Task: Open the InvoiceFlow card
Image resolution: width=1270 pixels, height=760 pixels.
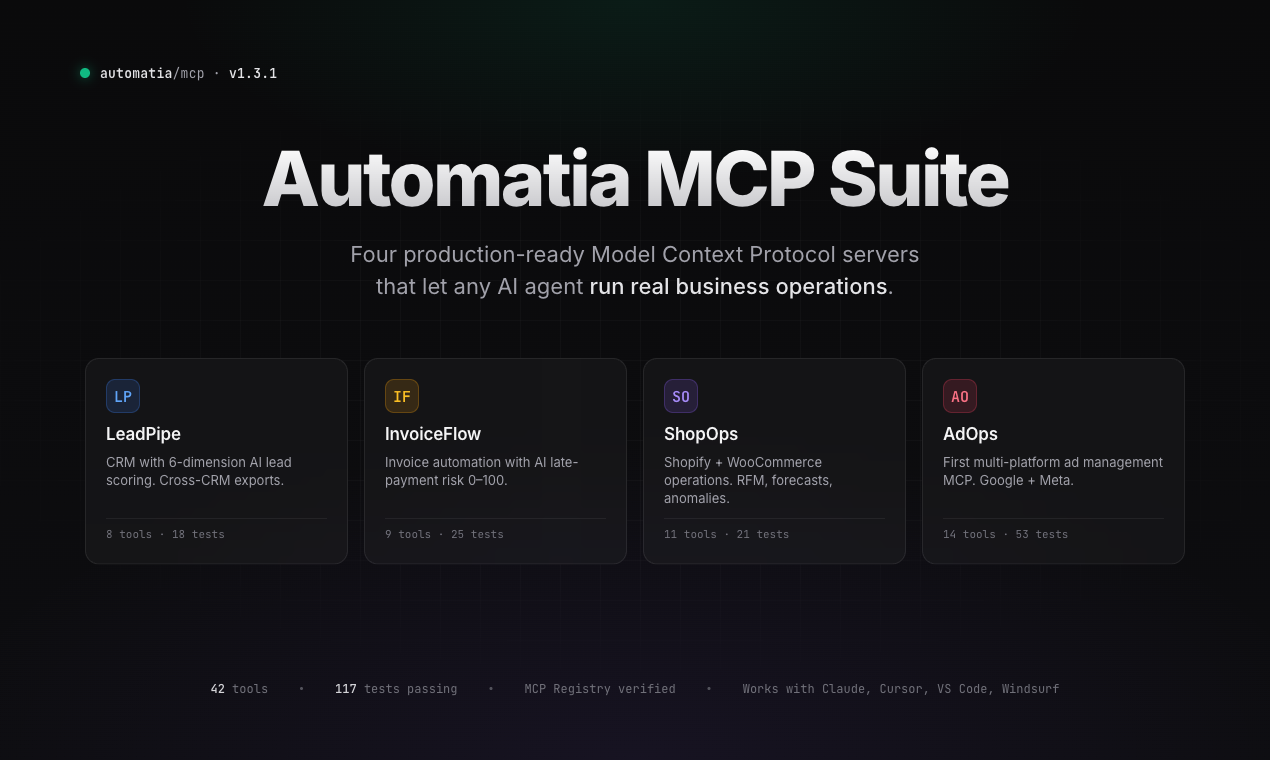Action: tap(495, 461)
